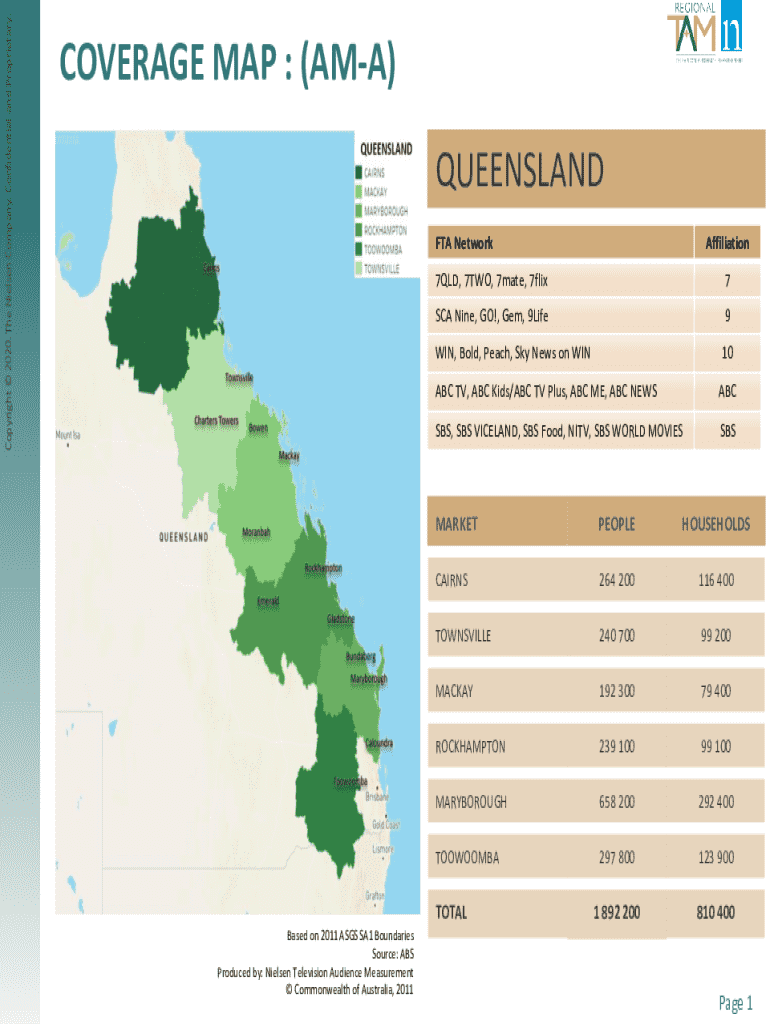Click the Page 1 footer label
This screenshot has height=1024, width=770.
pos(735,1002)
